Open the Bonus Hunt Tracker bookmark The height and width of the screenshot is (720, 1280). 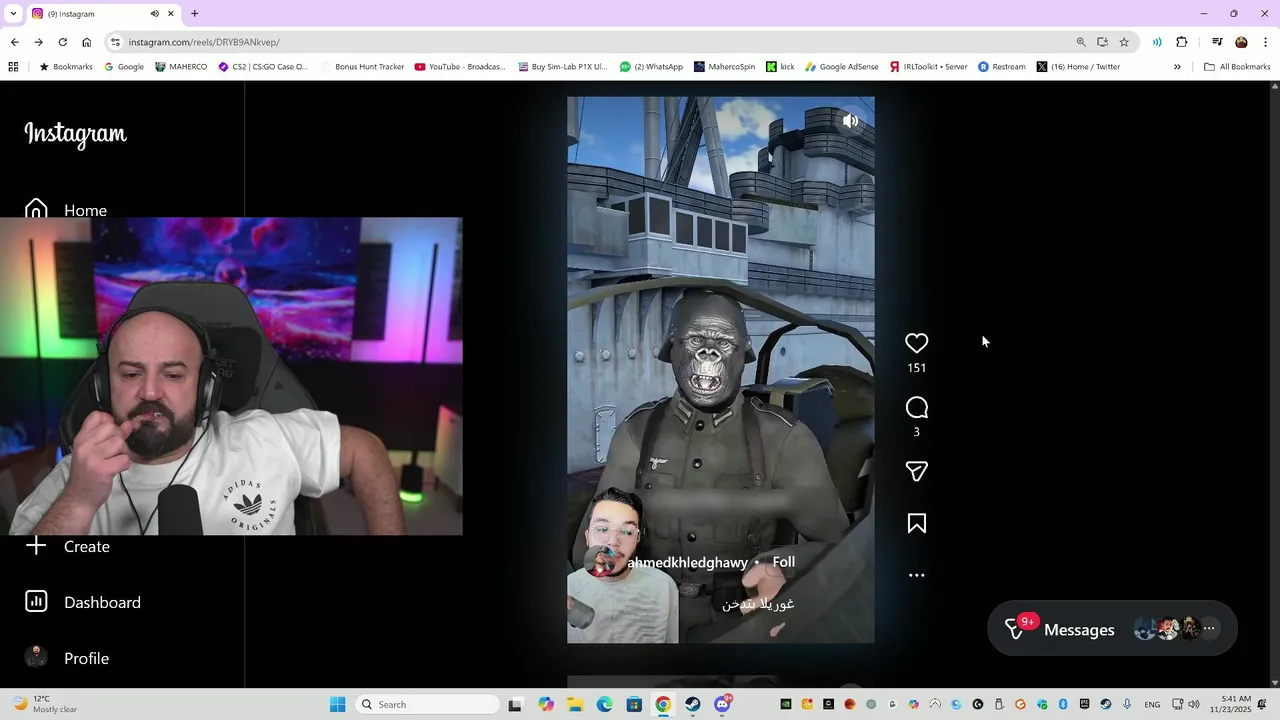coord(362,67)
